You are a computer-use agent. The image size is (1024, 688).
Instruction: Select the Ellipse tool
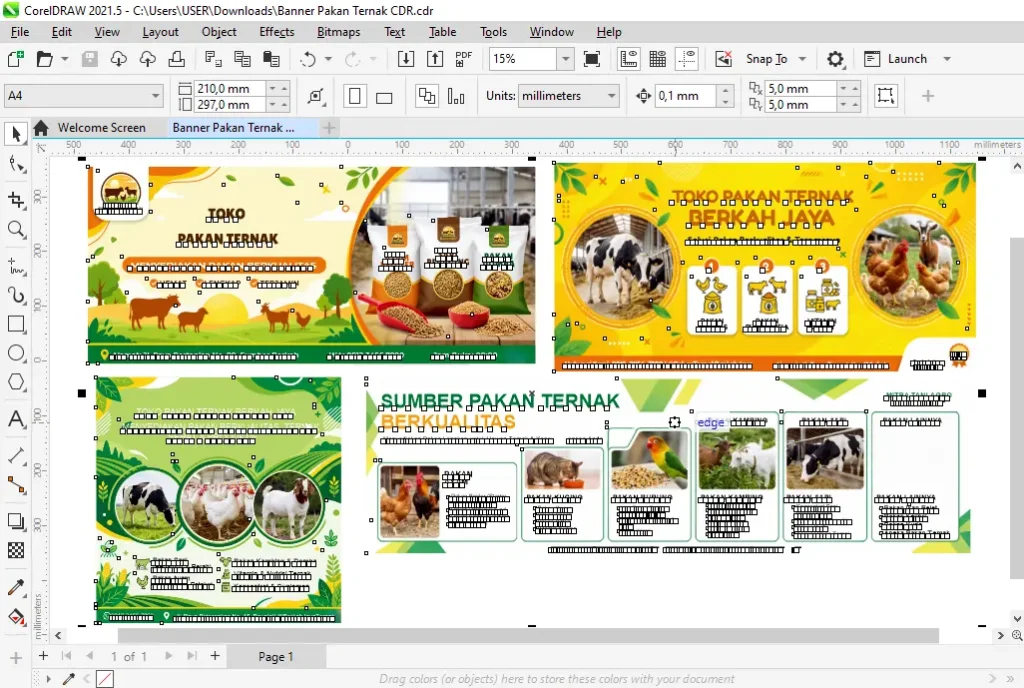(16, 353)
